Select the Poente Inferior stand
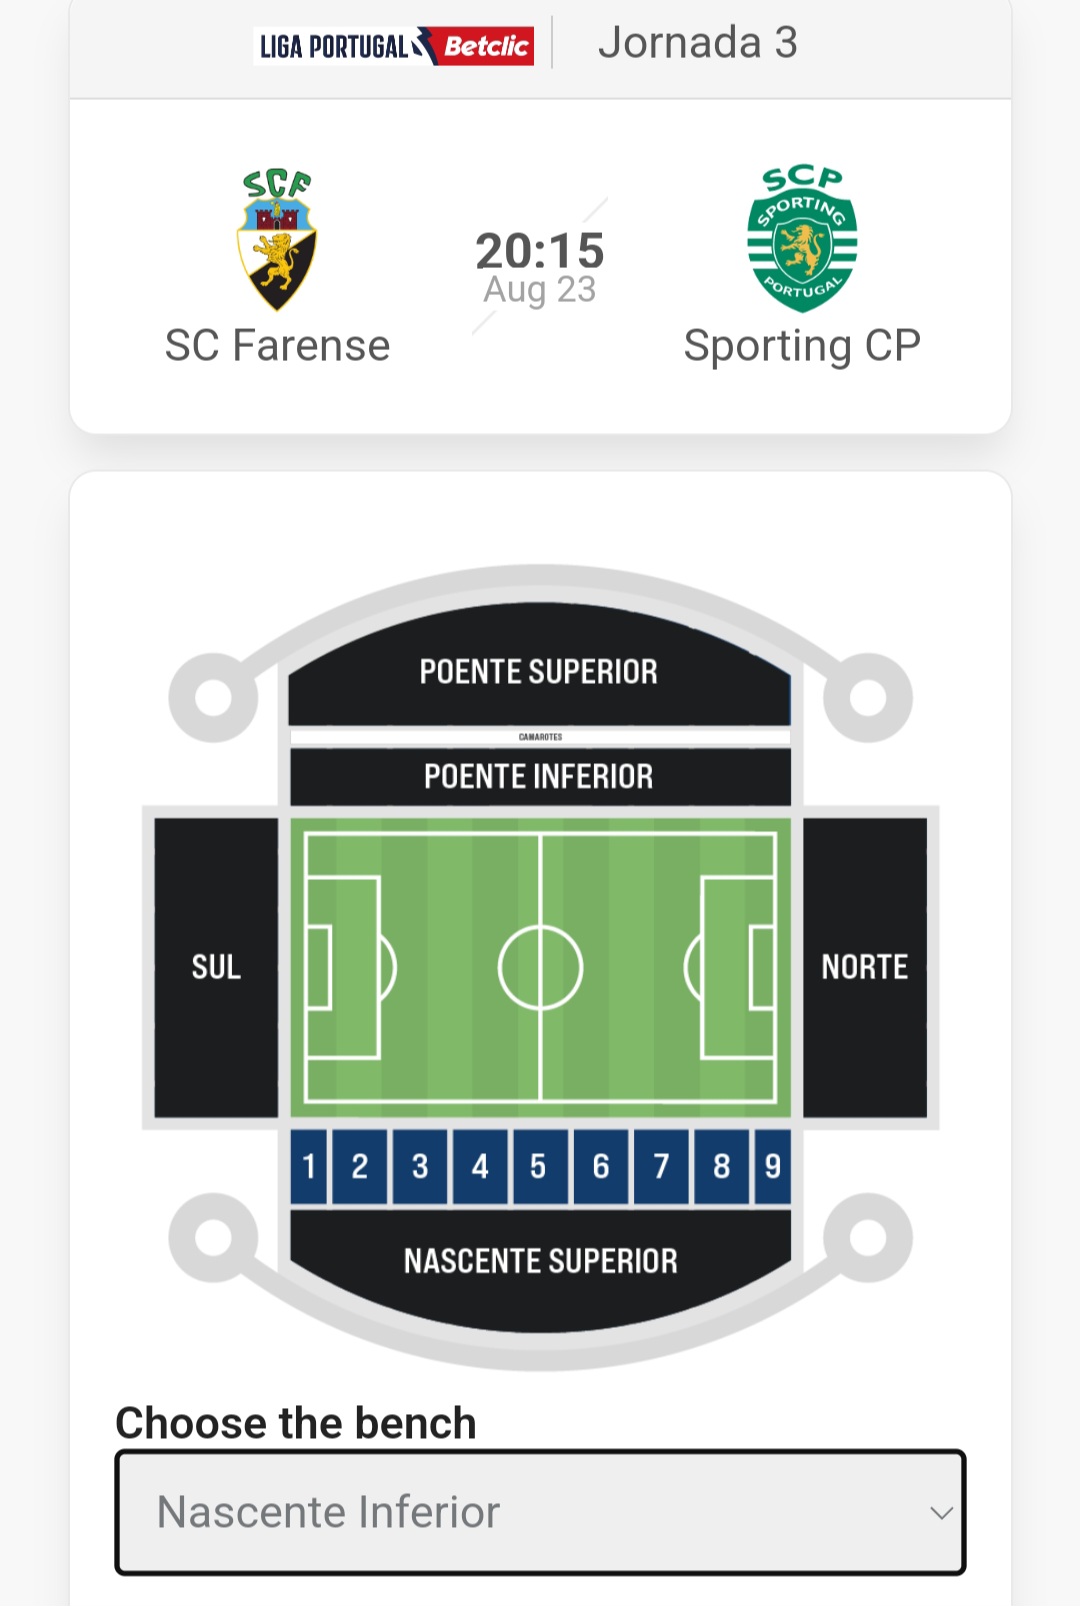1080x1606 pixels. [540, 776]
